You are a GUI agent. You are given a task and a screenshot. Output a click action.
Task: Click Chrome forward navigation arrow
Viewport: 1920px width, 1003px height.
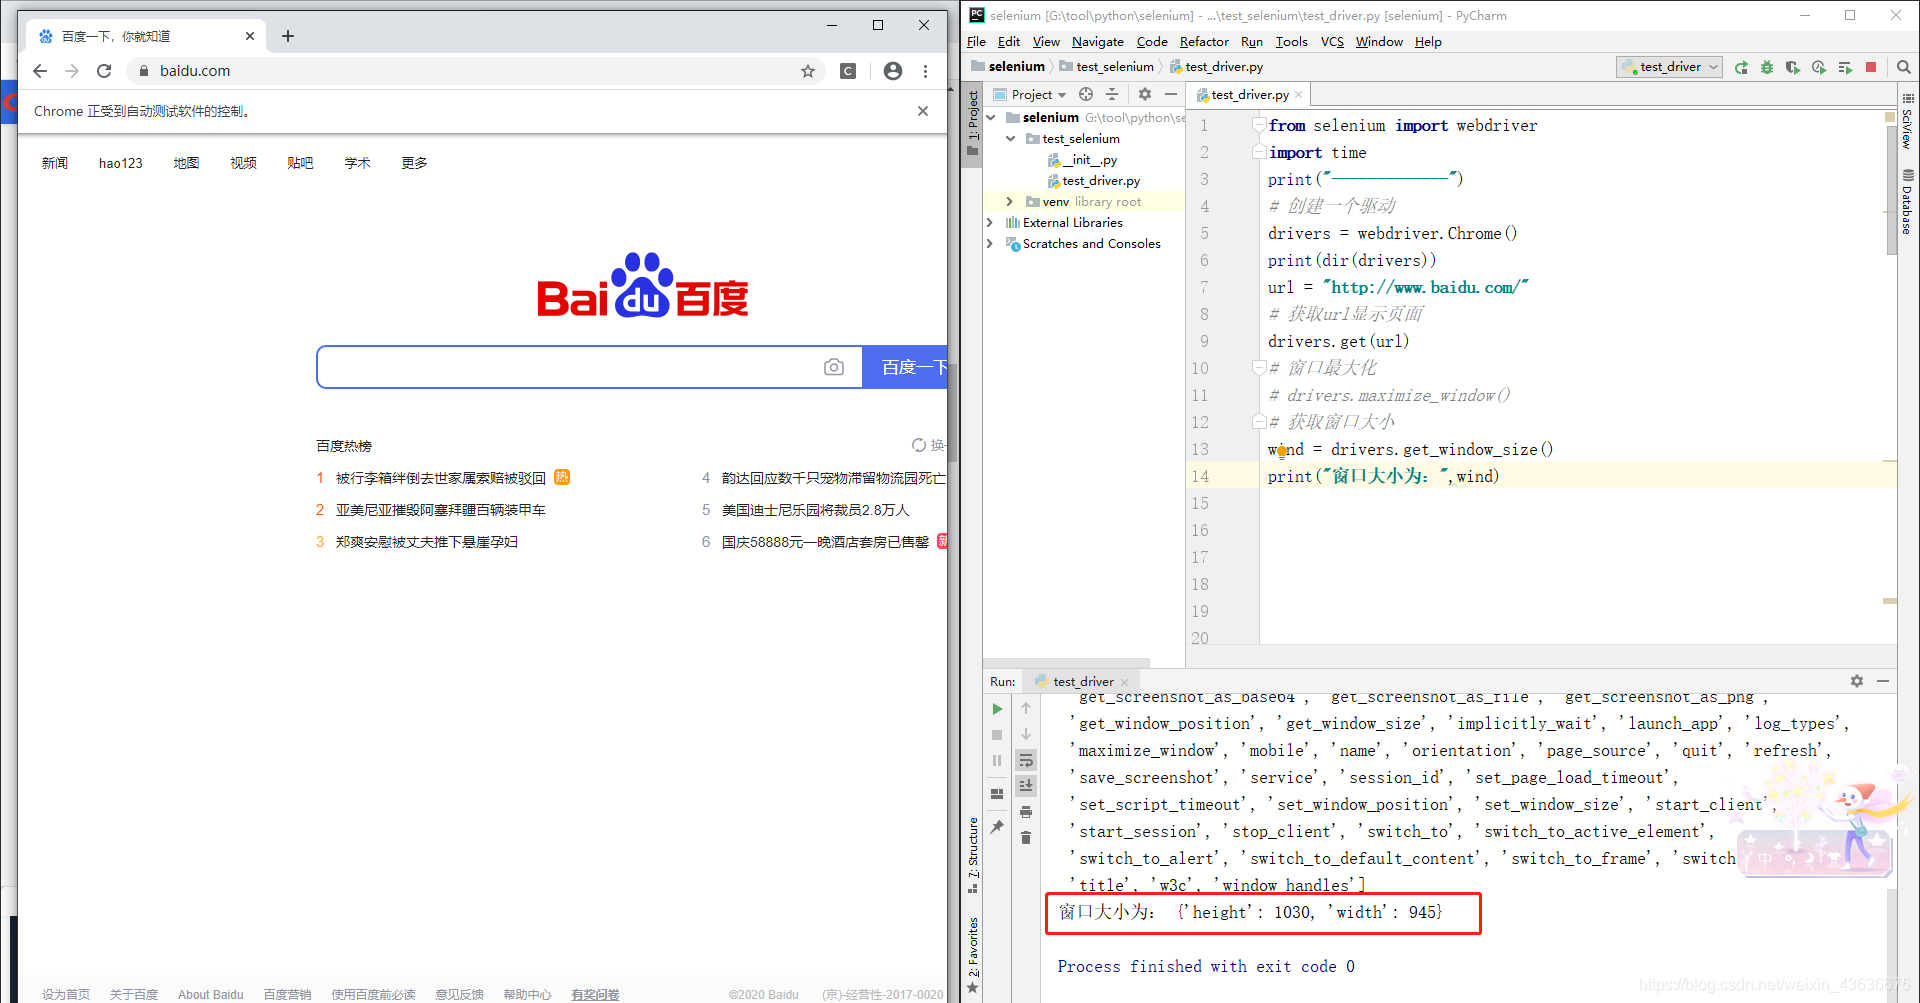72,71
